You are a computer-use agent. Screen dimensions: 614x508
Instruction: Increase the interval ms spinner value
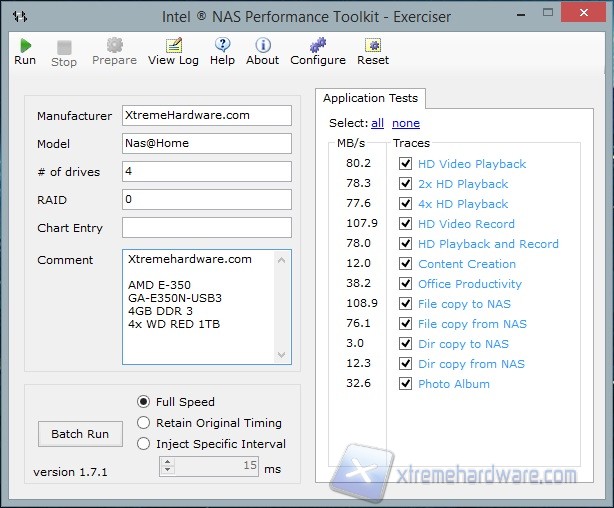tap(167, 462)
